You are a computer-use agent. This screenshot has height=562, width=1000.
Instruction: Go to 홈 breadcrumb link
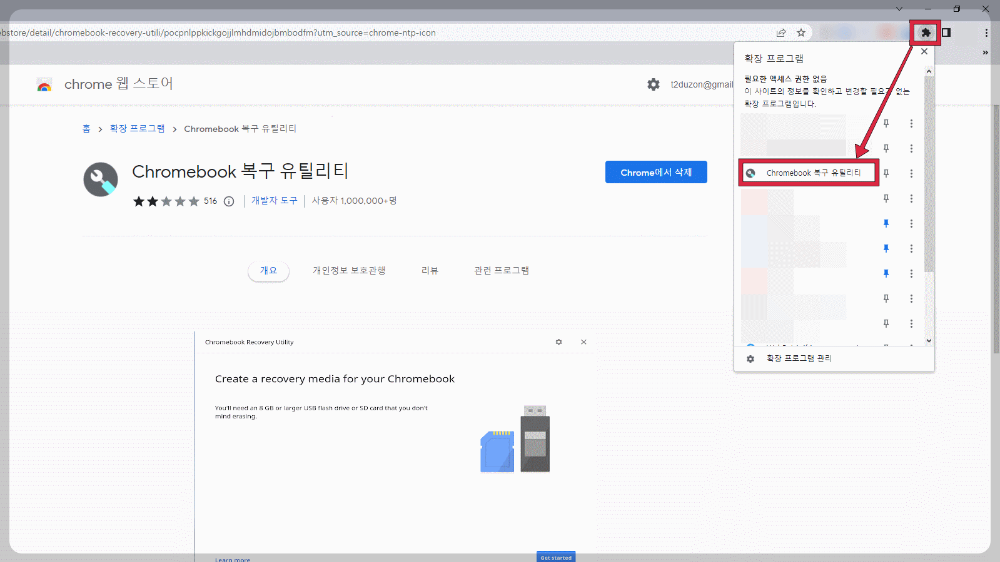(86, 129)
